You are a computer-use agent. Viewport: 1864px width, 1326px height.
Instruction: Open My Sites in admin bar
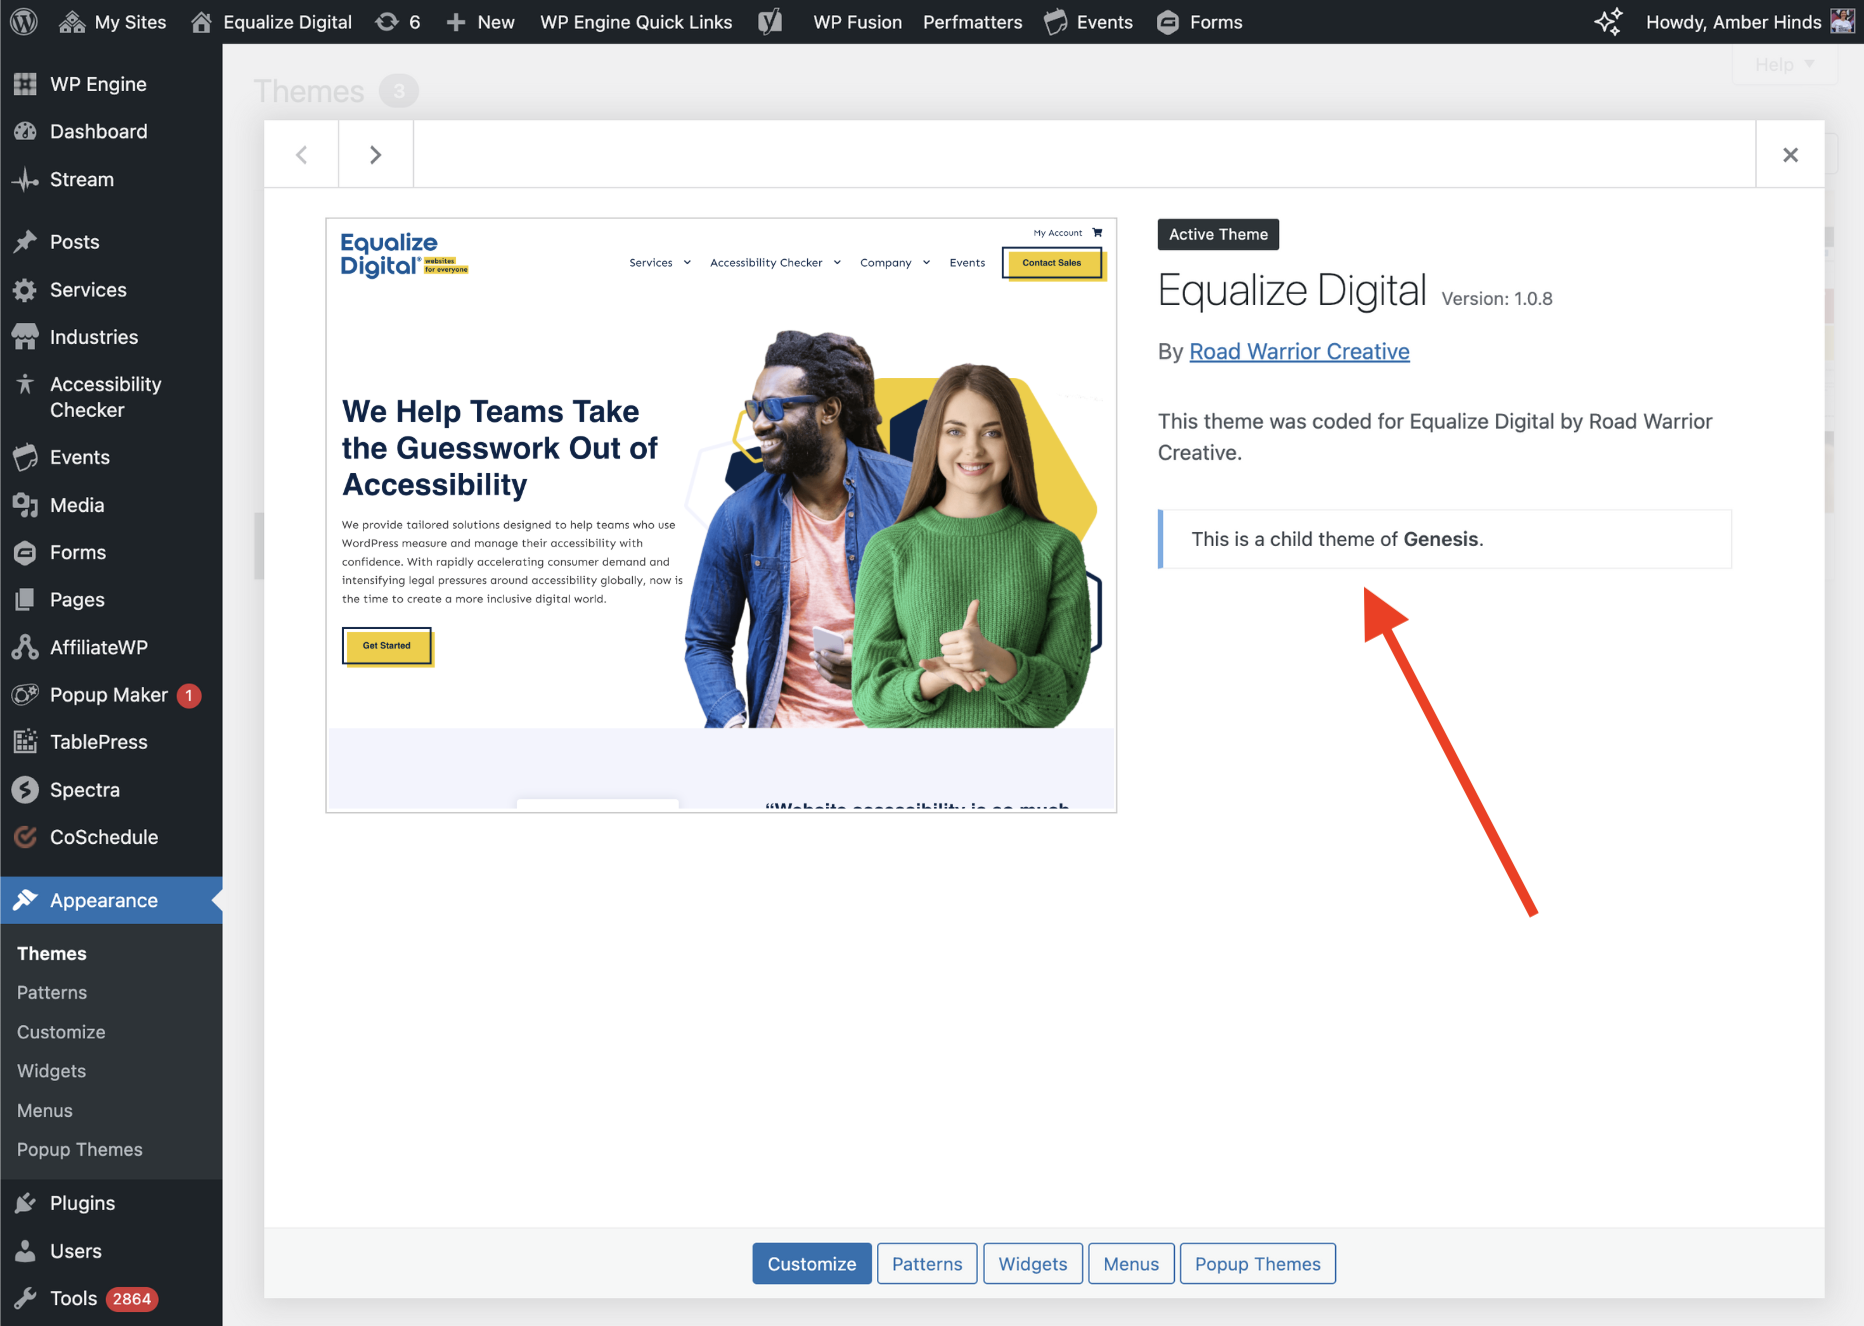click(x=112, y=21)
